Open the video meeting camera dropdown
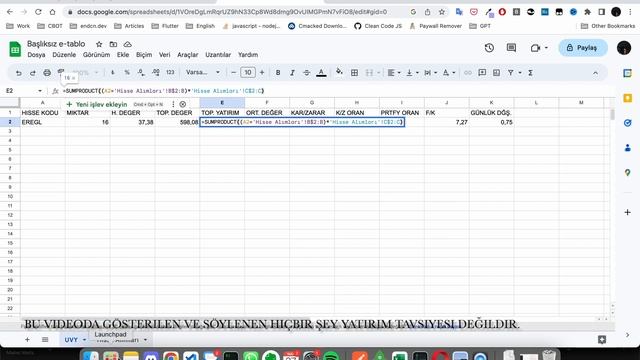This screenshot has width=640, height=360. (x=539, y=48)
